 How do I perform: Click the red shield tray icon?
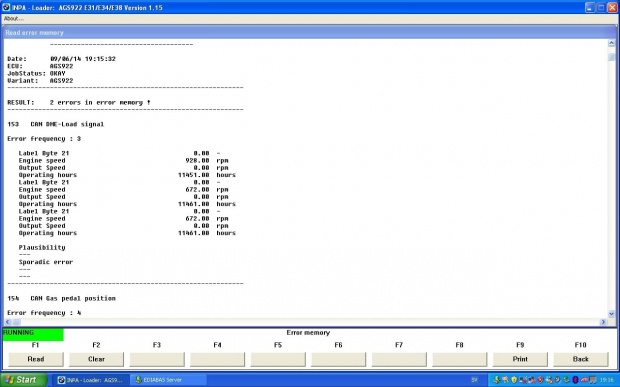[x=540, y=380]
